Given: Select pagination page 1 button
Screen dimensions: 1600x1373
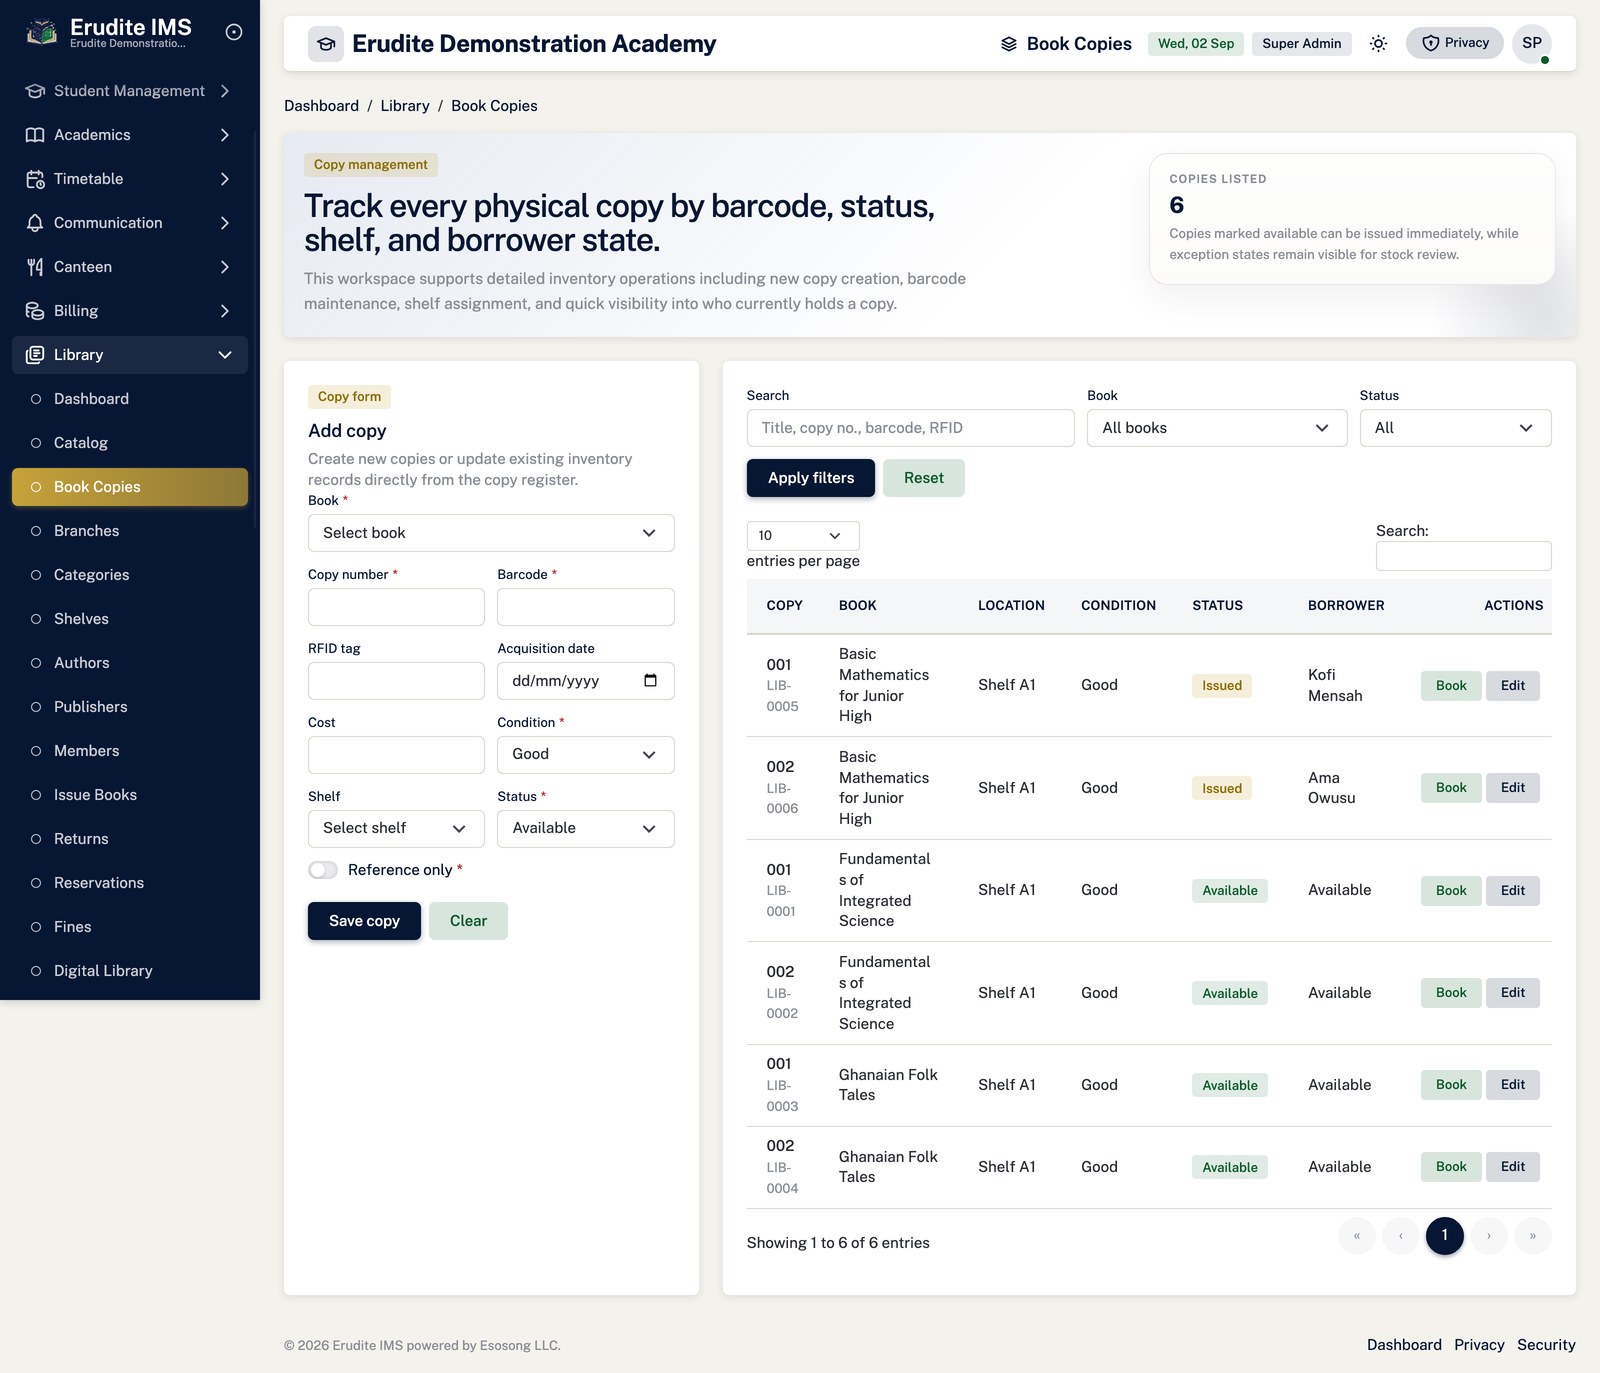Looking at the screenshot, I should point(1445,1236).
